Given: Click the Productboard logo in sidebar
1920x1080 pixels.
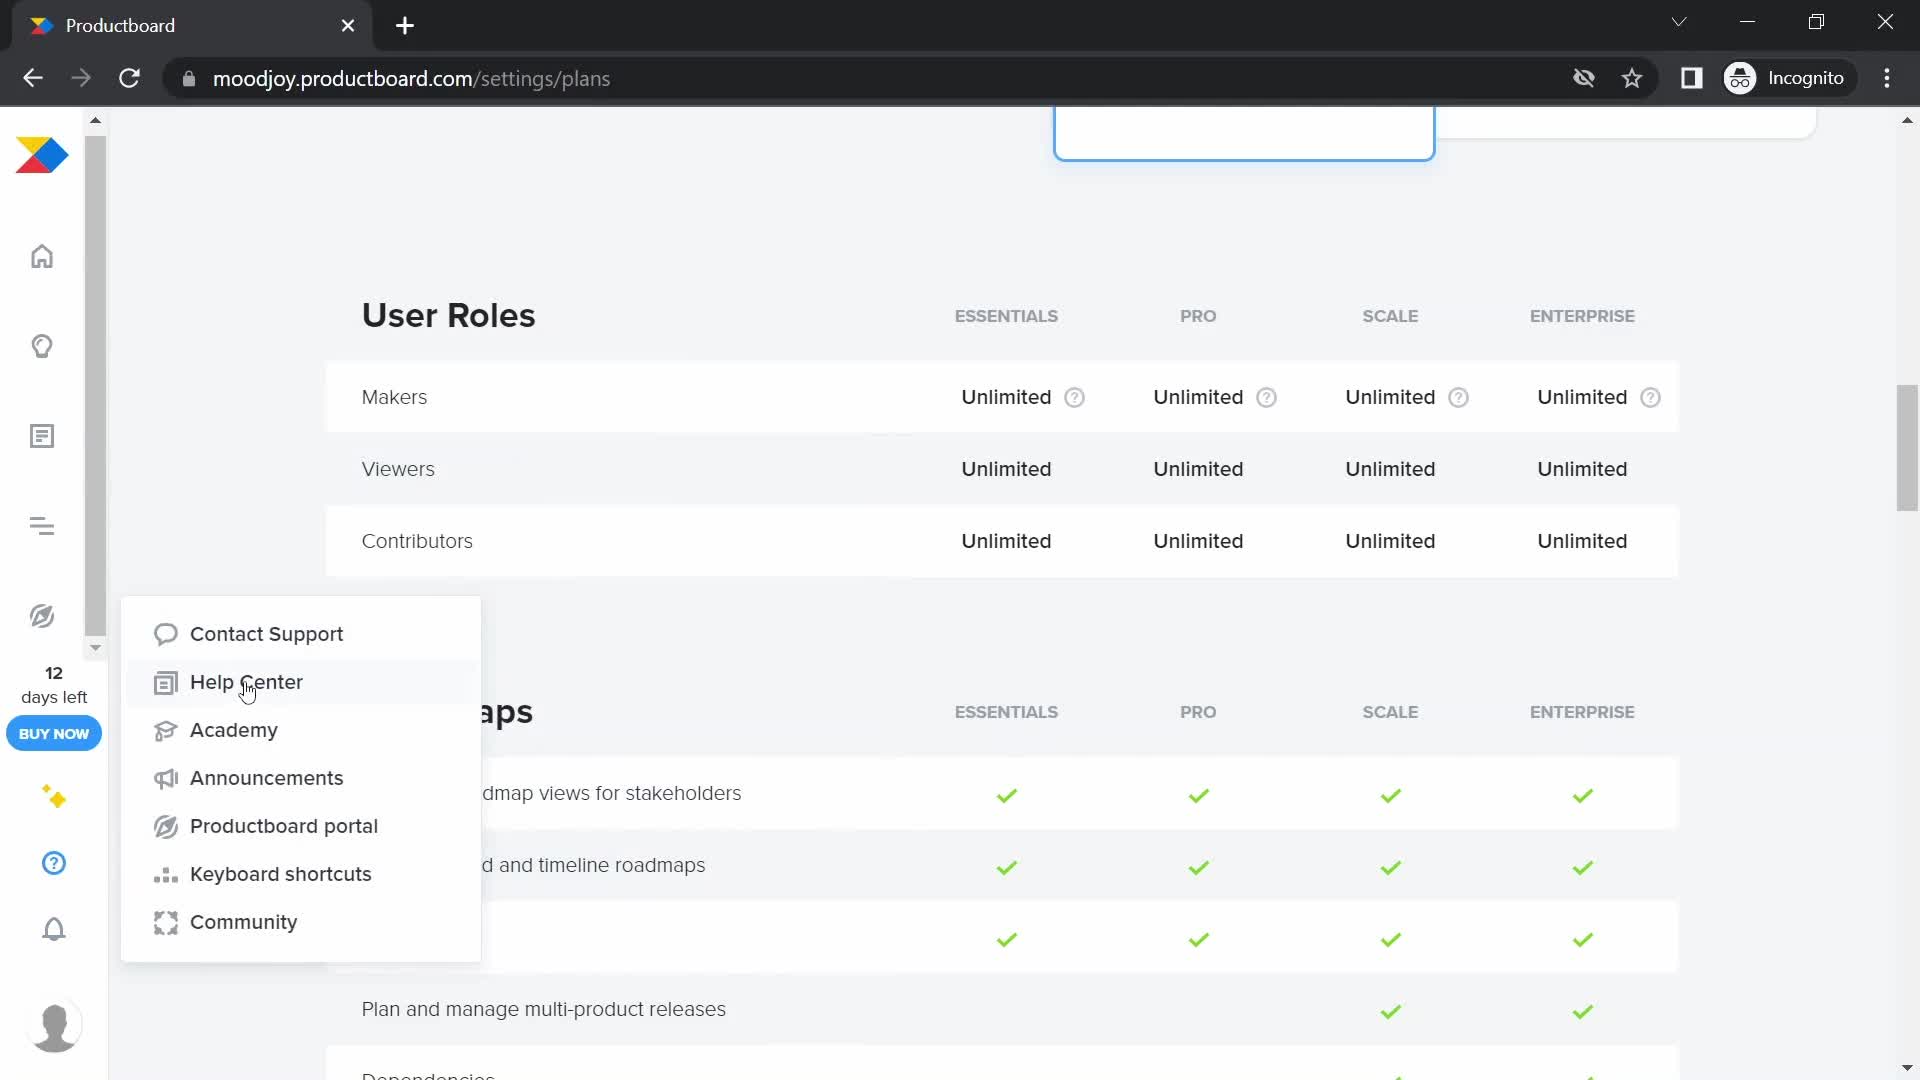Looking at the screenshot, I should point(42,155).
